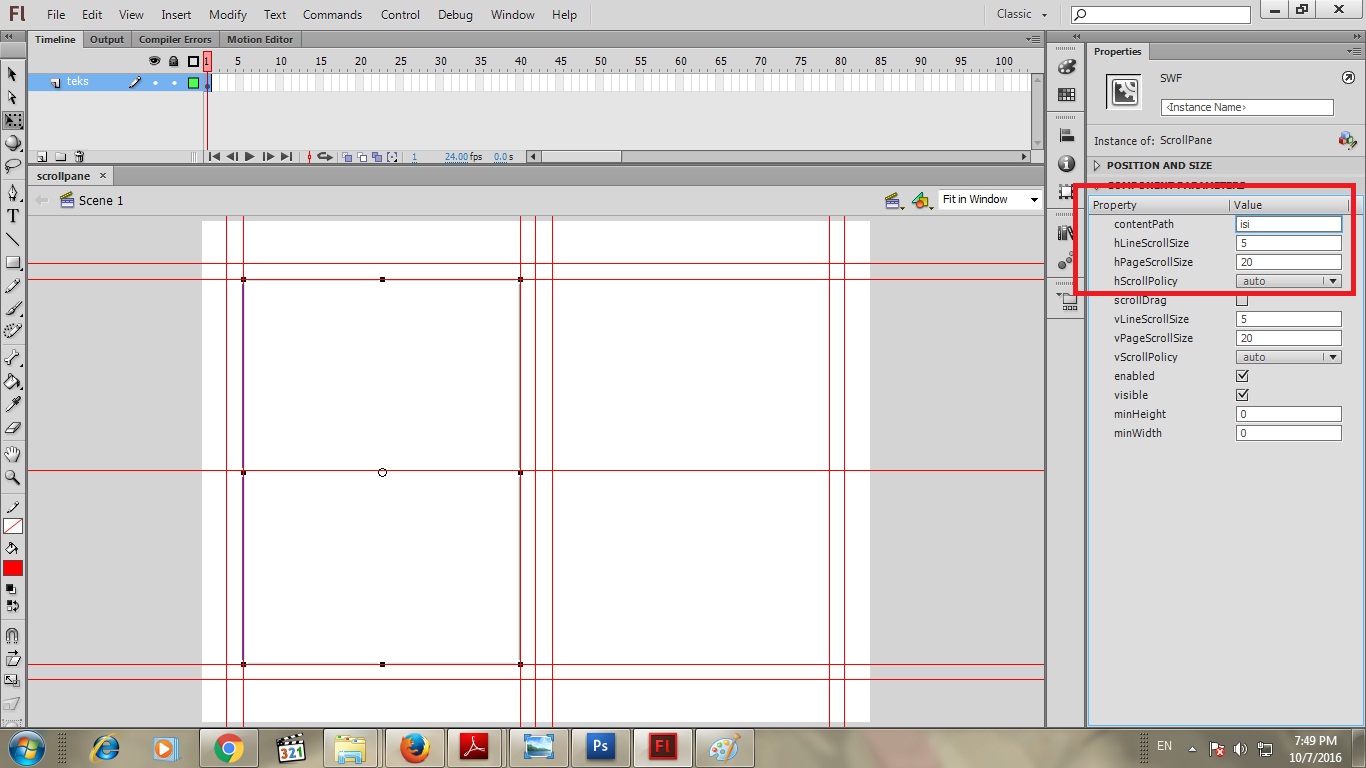Viewport: 1366px width, 768px height.
Task: Click the timeline Play button
Action: point(250,157)
